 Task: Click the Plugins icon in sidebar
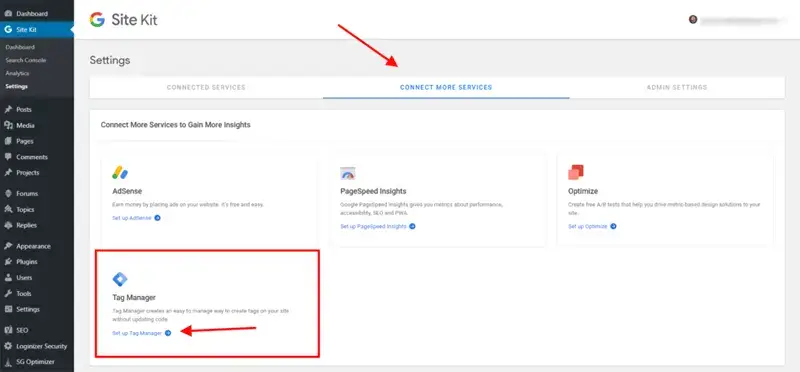click(8, 262)
